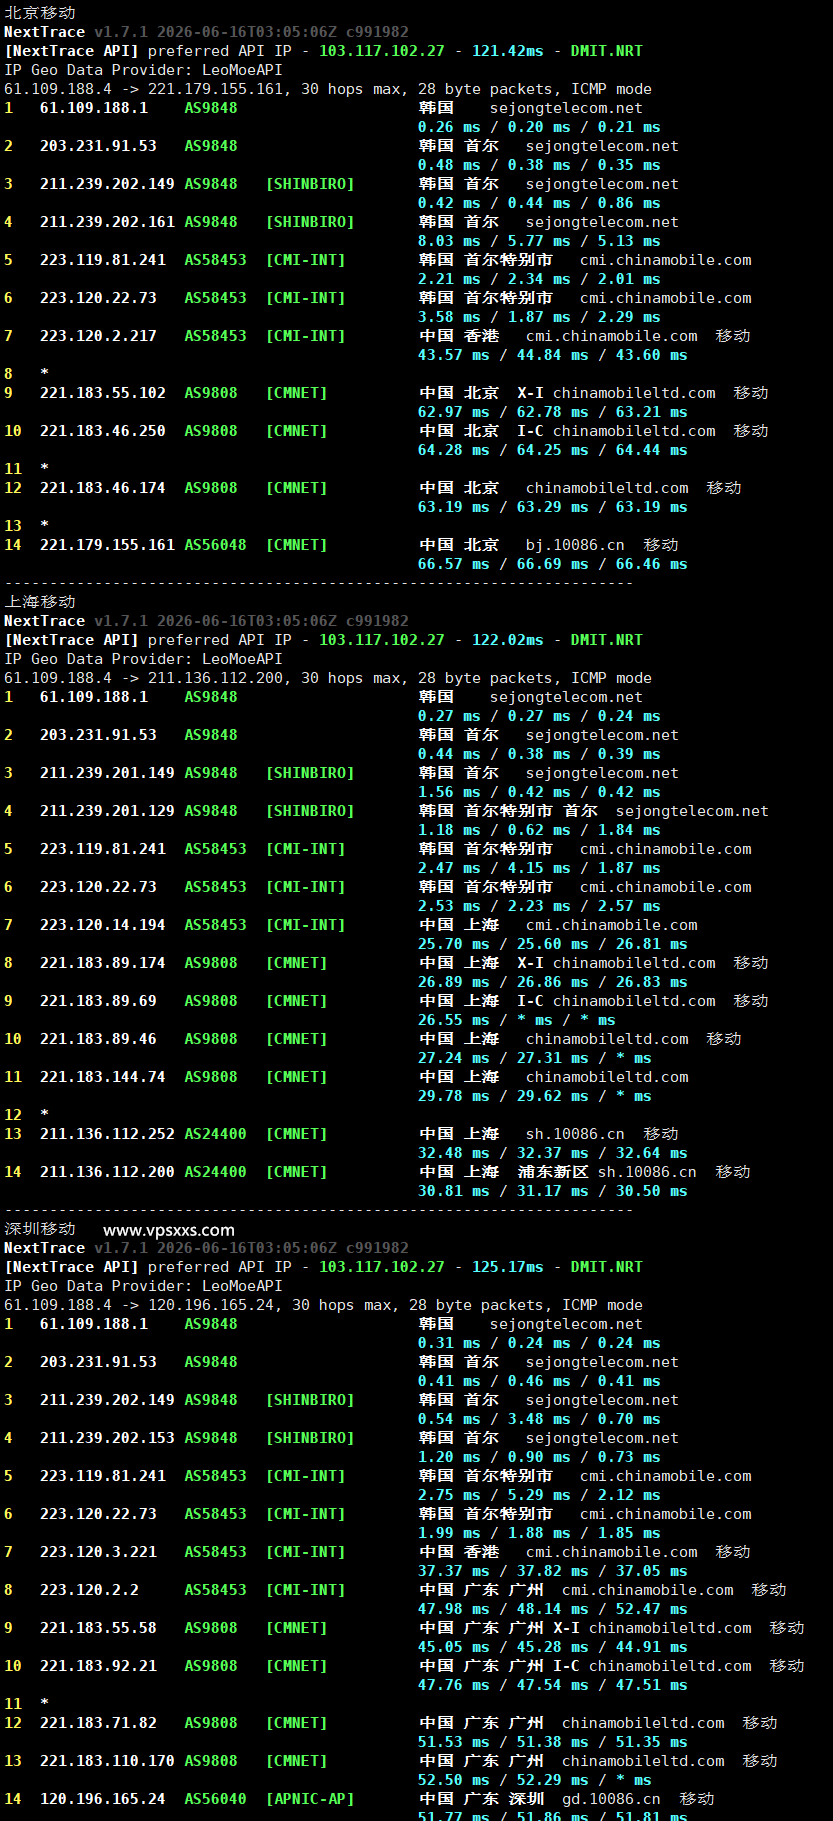The image size is (833, 1821).
Task: Click hop IP 223.120.2.2
Action: click(x=89, y=1590)
